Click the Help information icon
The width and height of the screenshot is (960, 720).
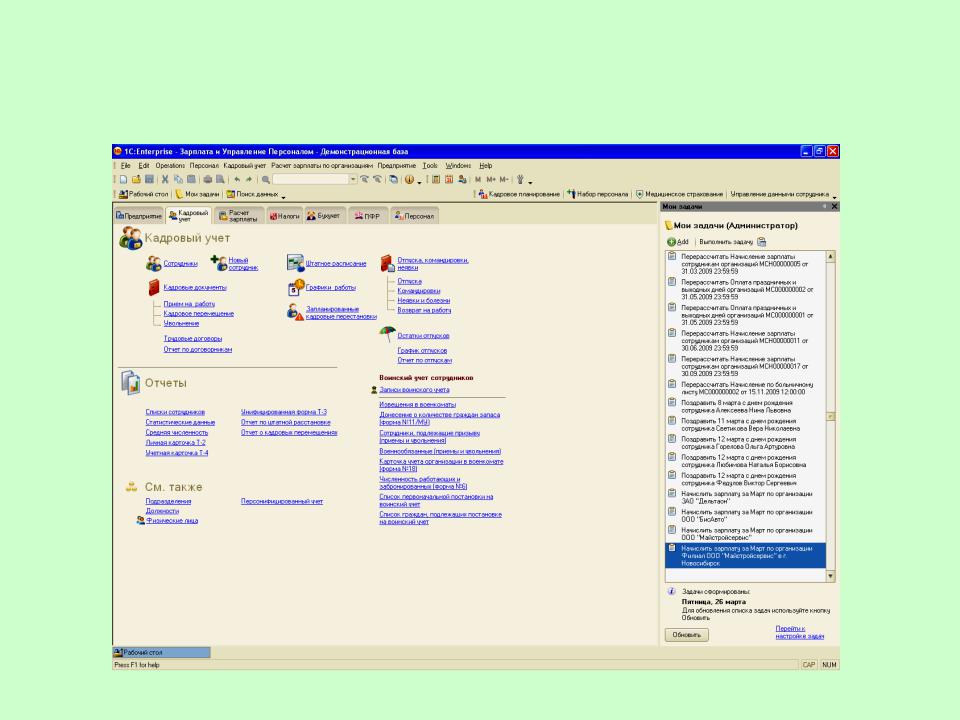[409, 179]
